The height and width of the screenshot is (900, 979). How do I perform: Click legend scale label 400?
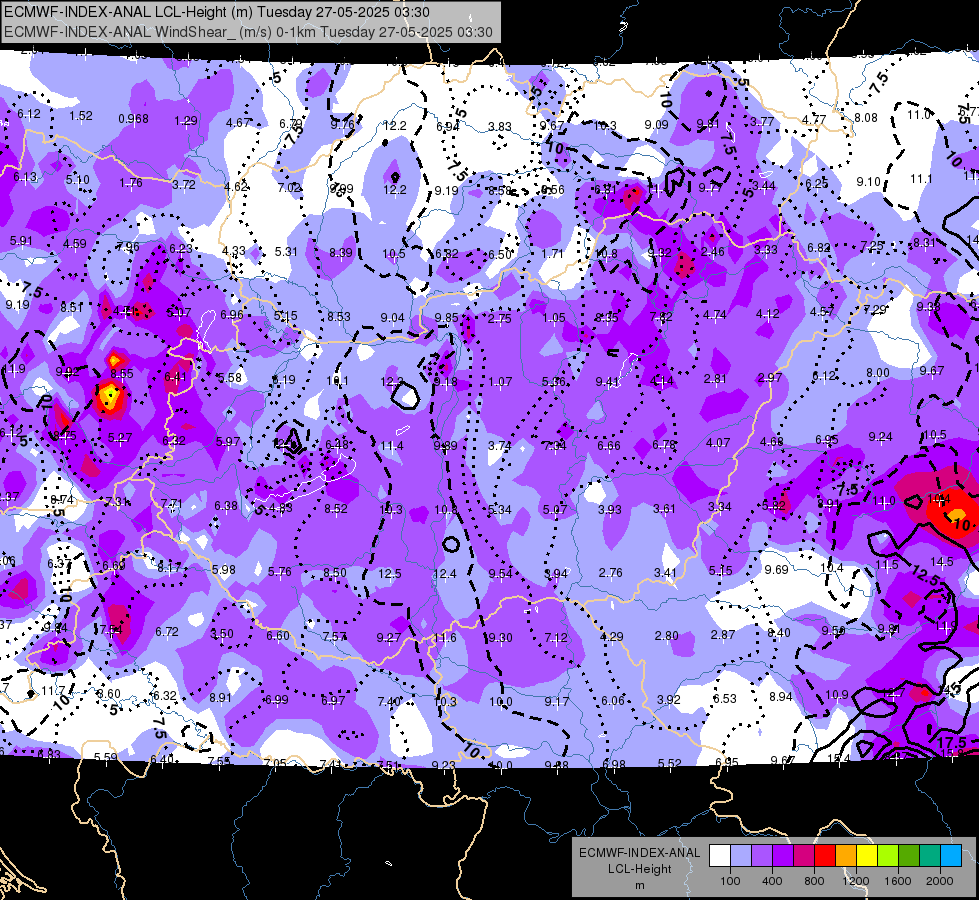click(x=772, y=881)
